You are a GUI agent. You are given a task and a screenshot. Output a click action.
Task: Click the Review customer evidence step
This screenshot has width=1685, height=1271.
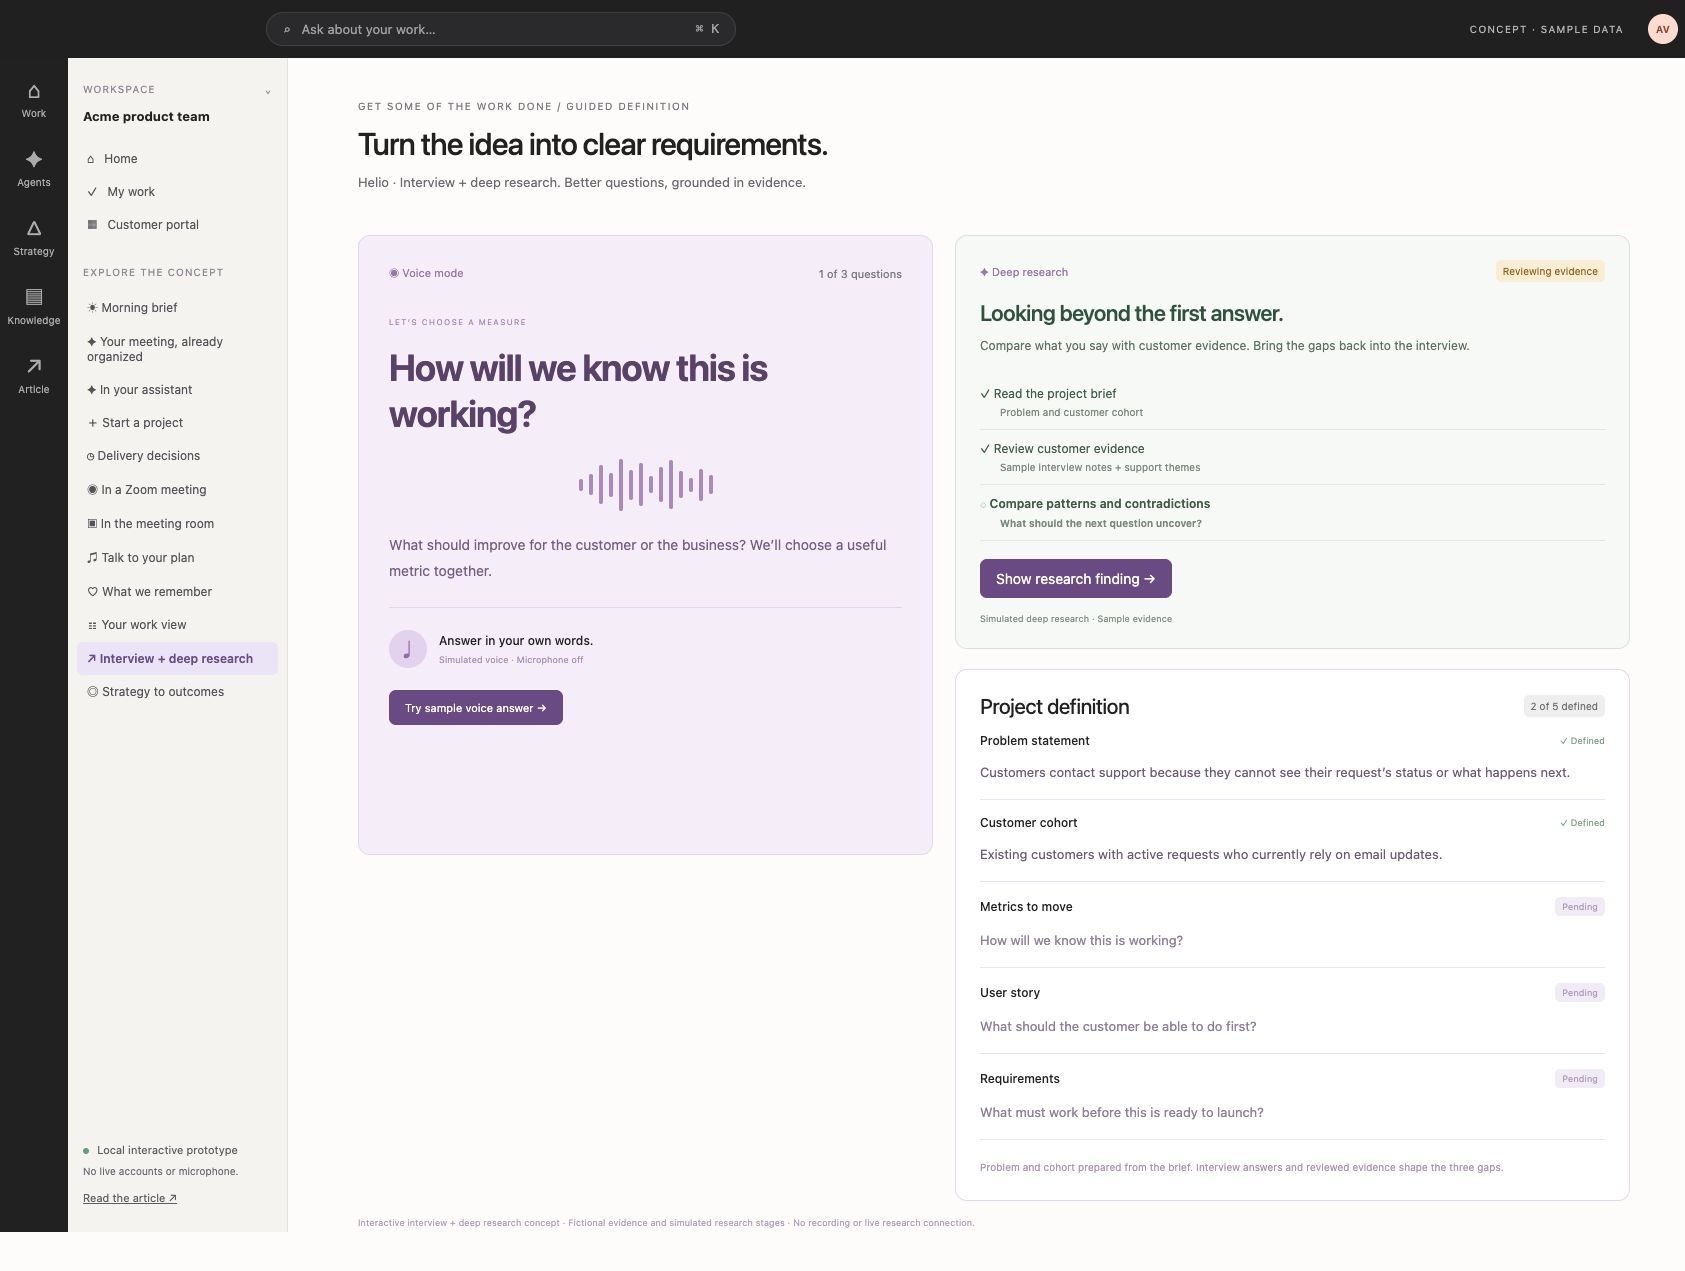tap(1292, 457)
